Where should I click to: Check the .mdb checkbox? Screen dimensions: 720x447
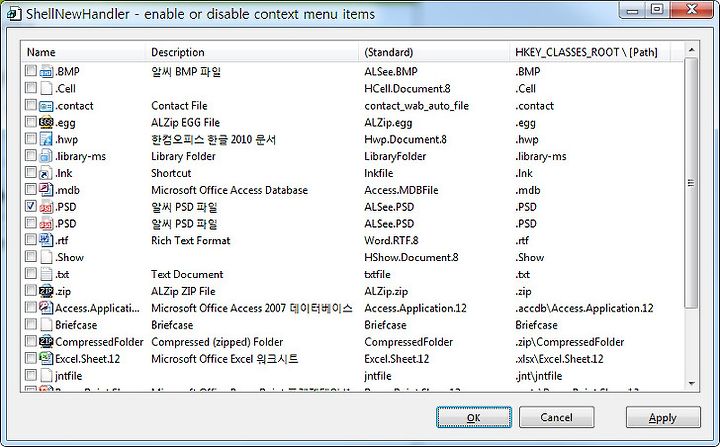tap(31, 189)
